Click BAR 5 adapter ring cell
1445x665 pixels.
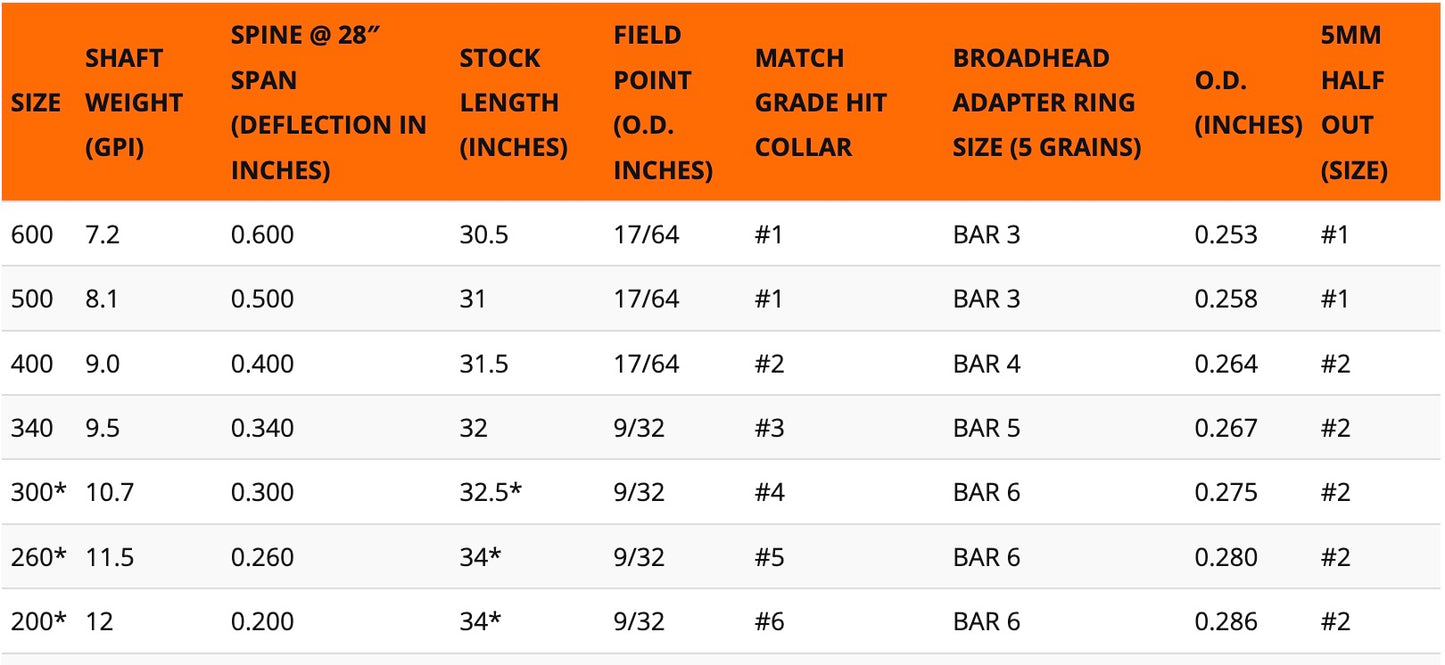point(986,428)
